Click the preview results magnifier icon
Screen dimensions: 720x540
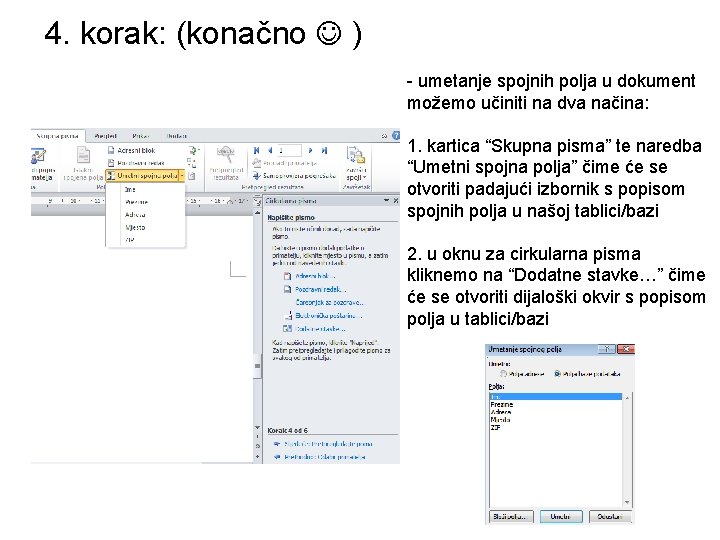coord(225,155)
